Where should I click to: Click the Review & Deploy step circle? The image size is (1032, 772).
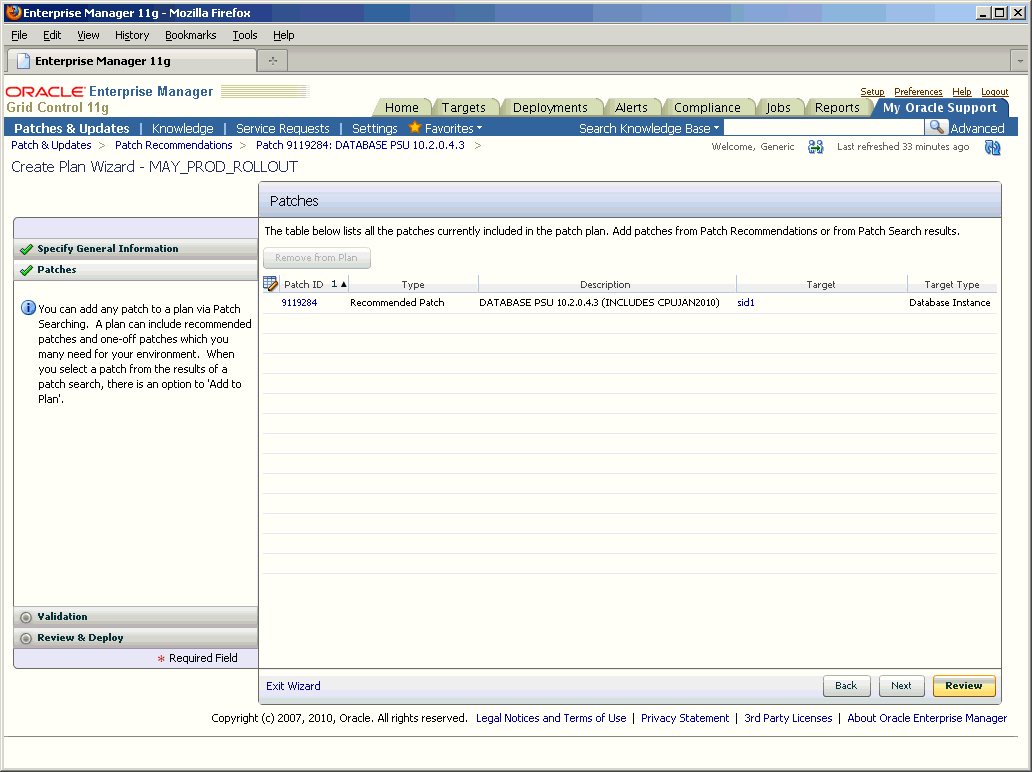[26, 638]
